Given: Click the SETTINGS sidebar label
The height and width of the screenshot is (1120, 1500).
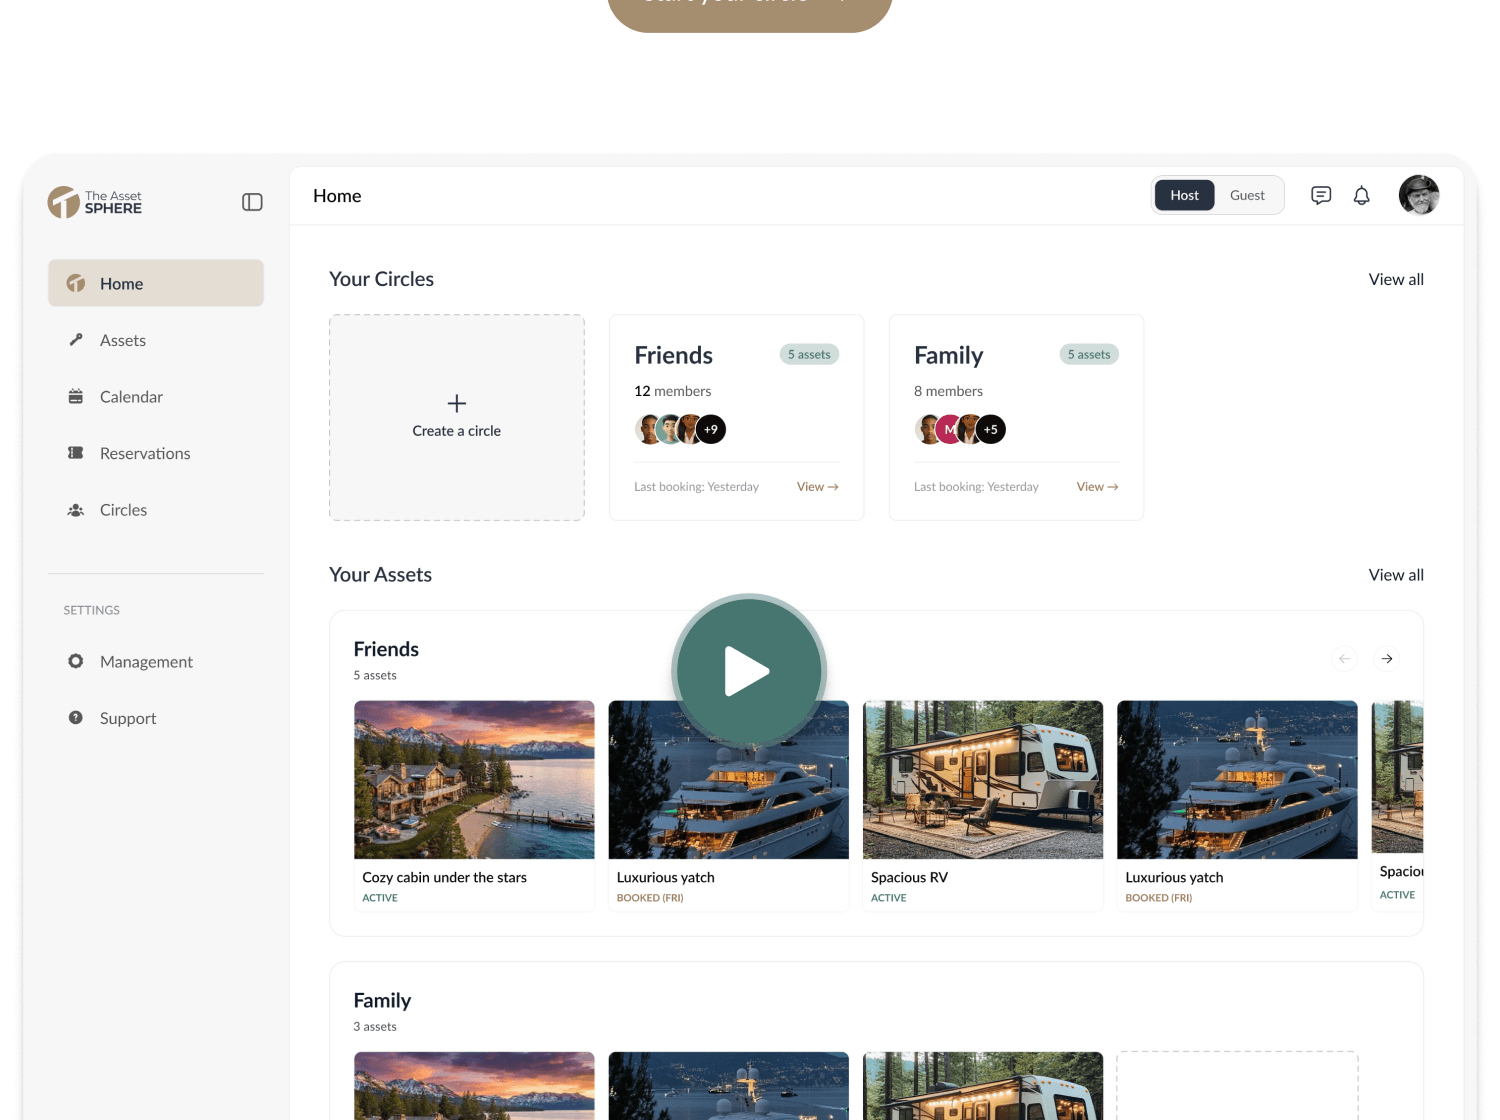Looking at the screenshot, I should [92, 610].
